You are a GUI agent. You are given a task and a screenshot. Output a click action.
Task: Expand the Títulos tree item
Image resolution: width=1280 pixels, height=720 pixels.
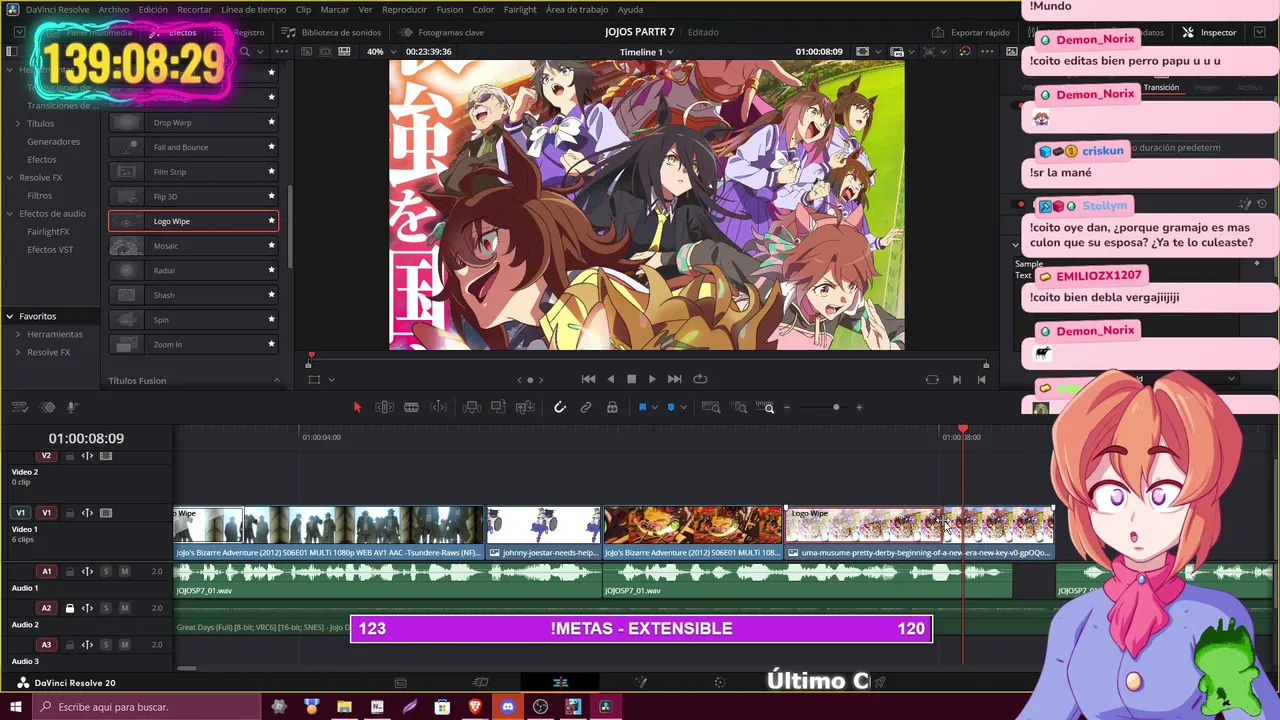[x=18, y=124]
